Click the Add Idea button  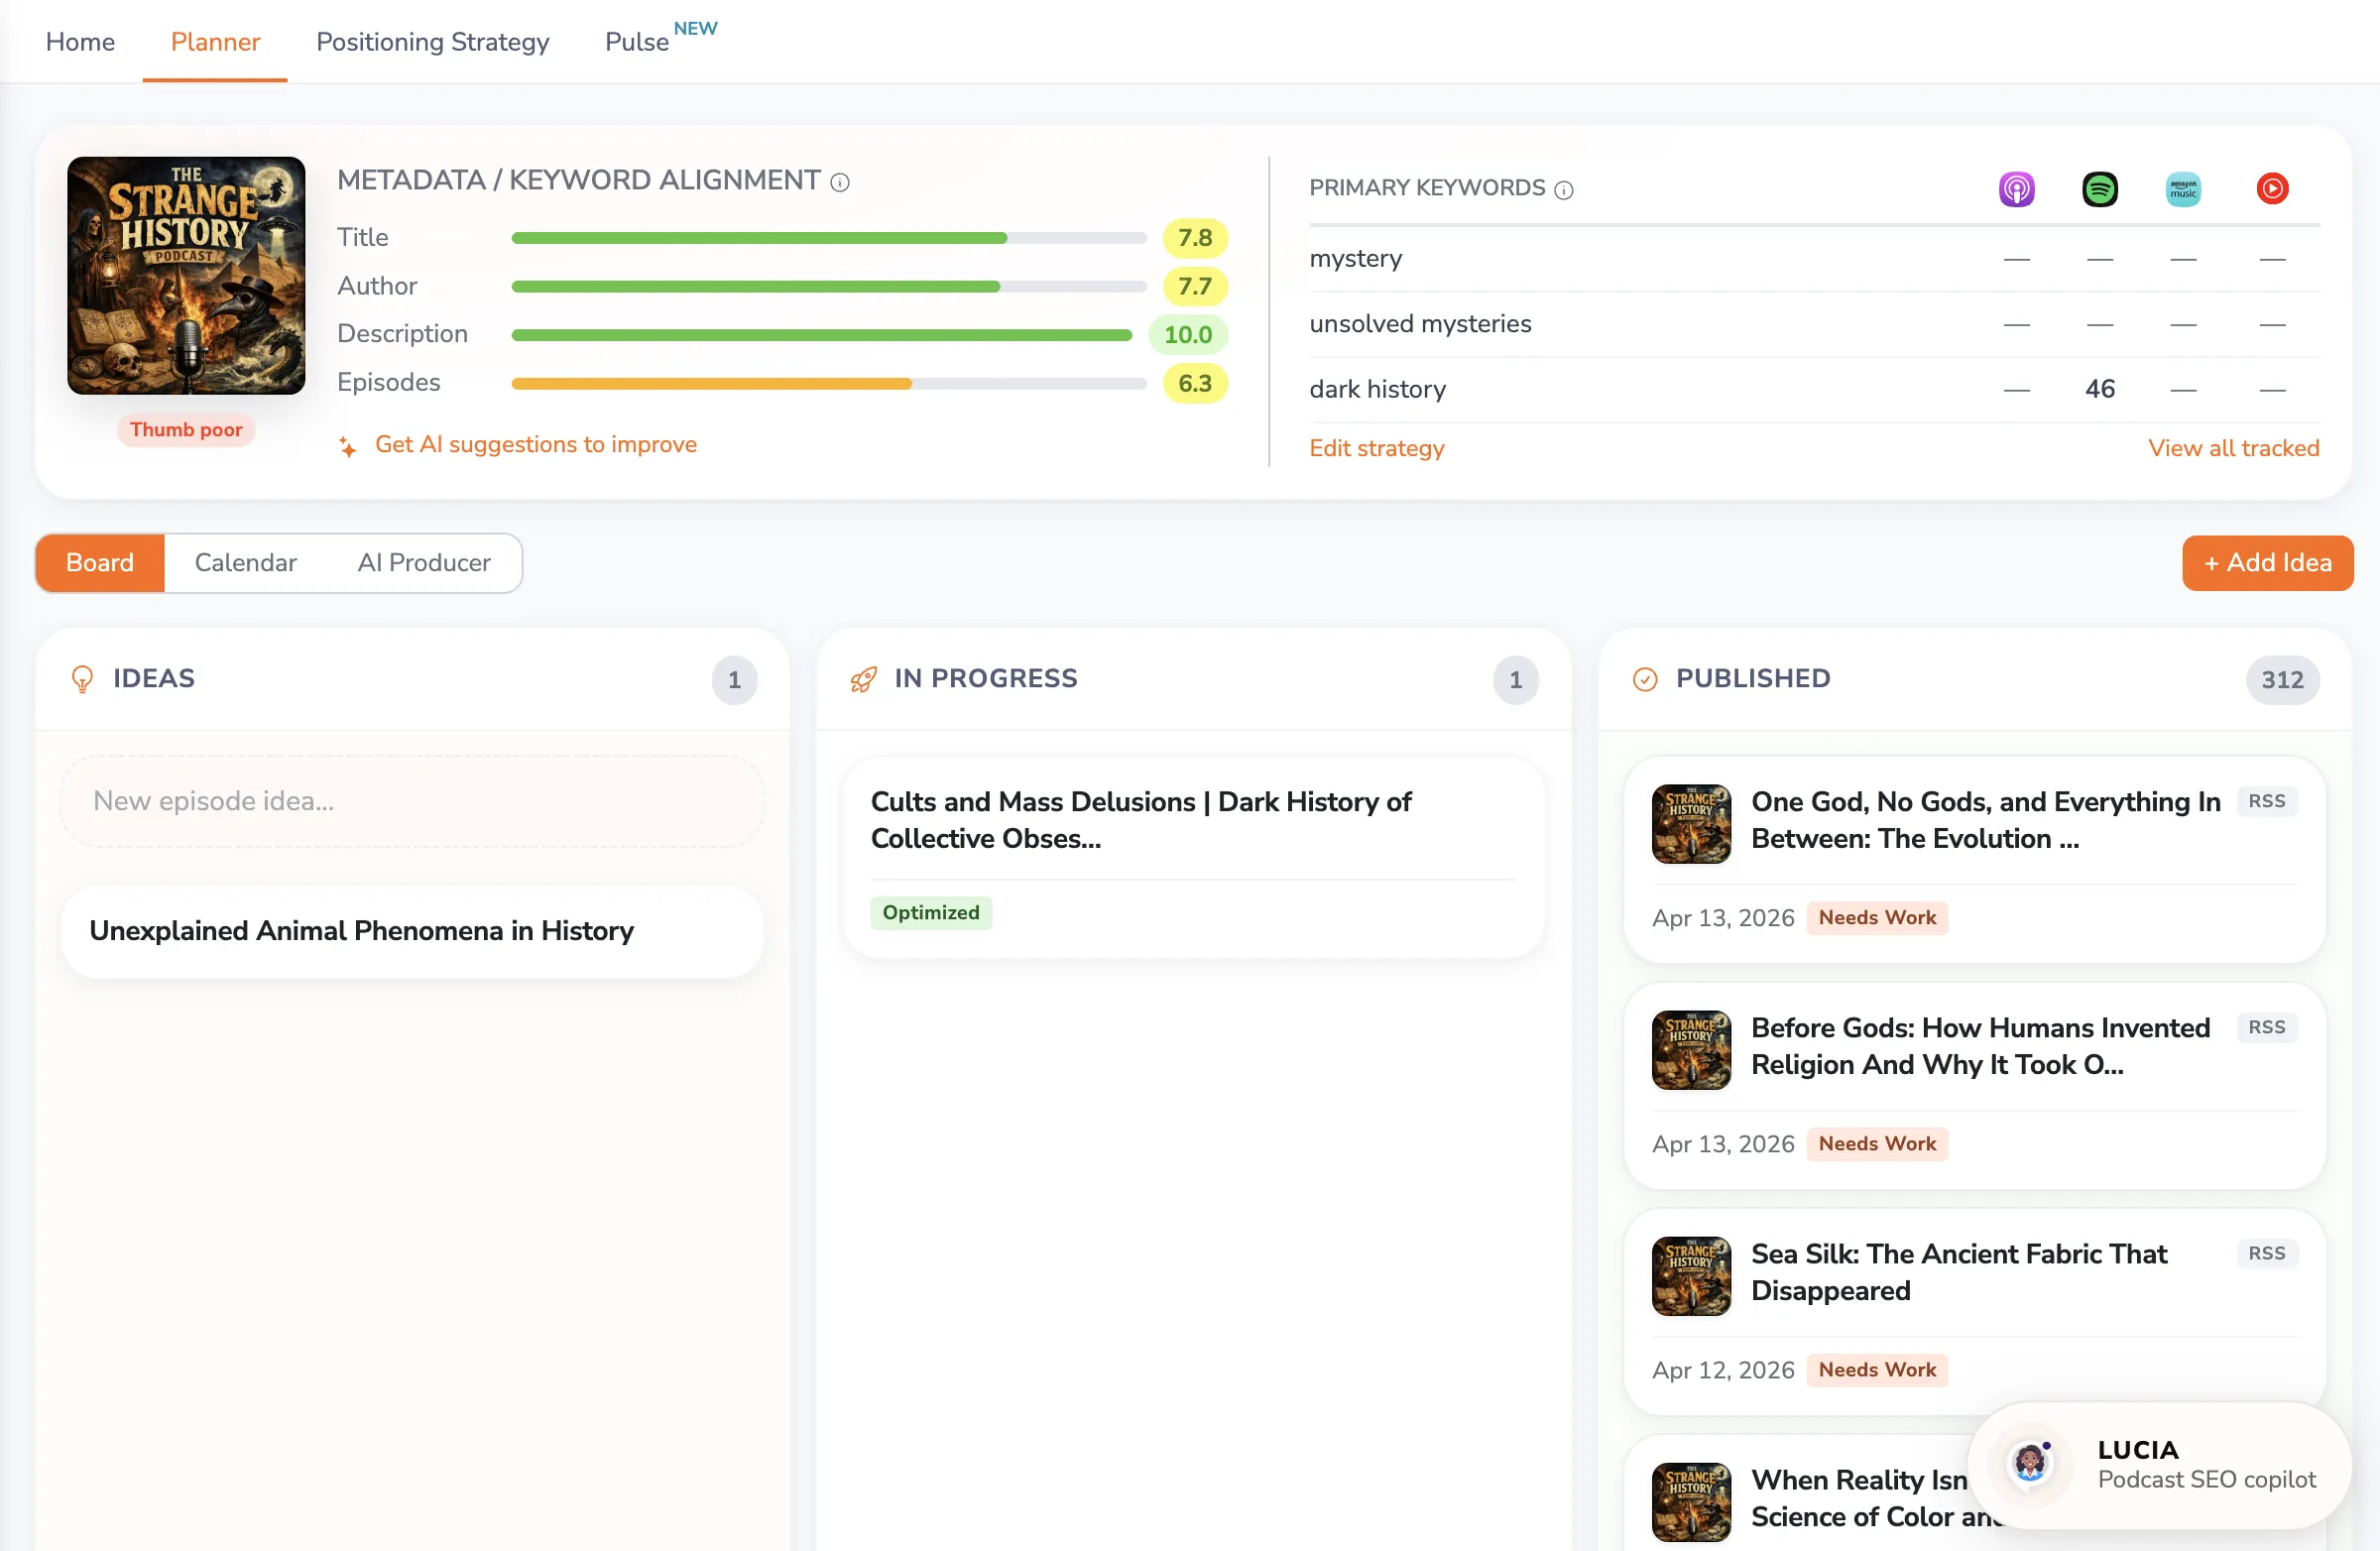click(2267, 563)
